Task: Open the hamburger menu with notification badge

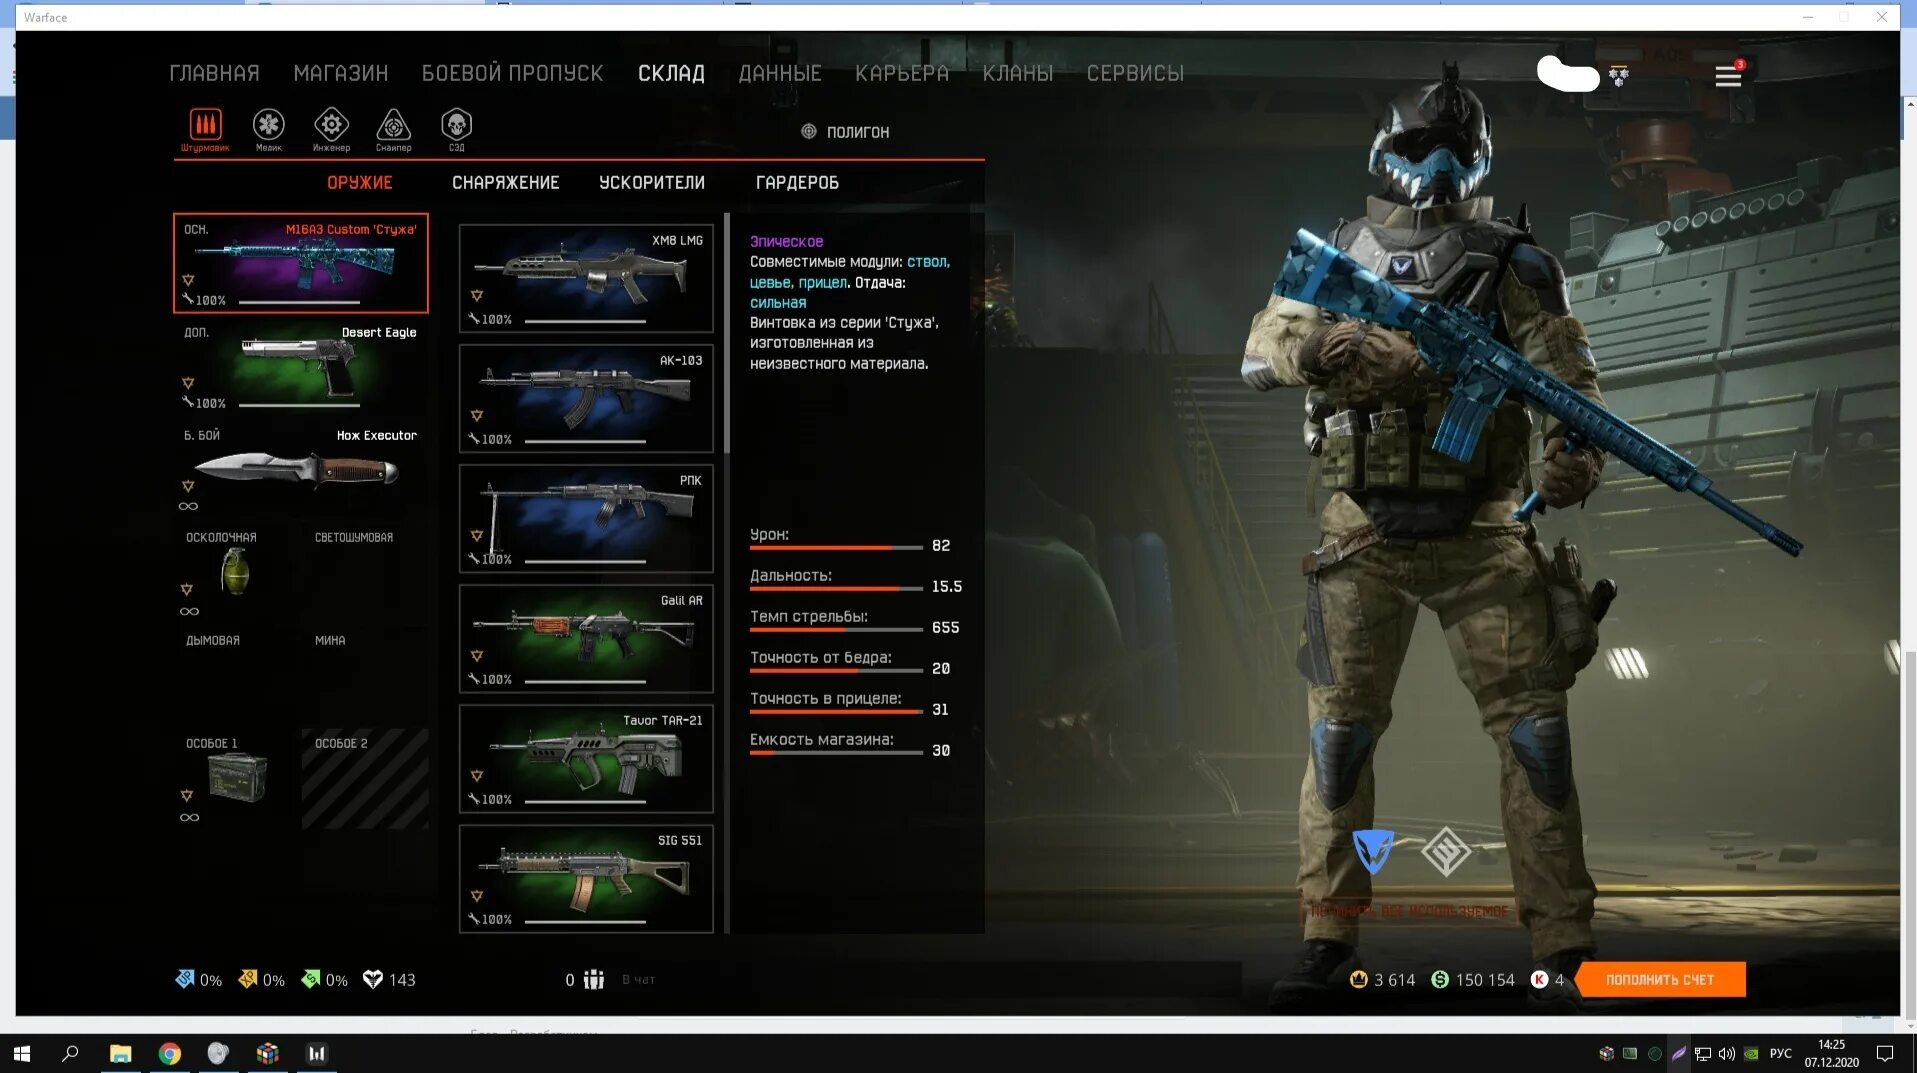Action: pos(1729,75)
